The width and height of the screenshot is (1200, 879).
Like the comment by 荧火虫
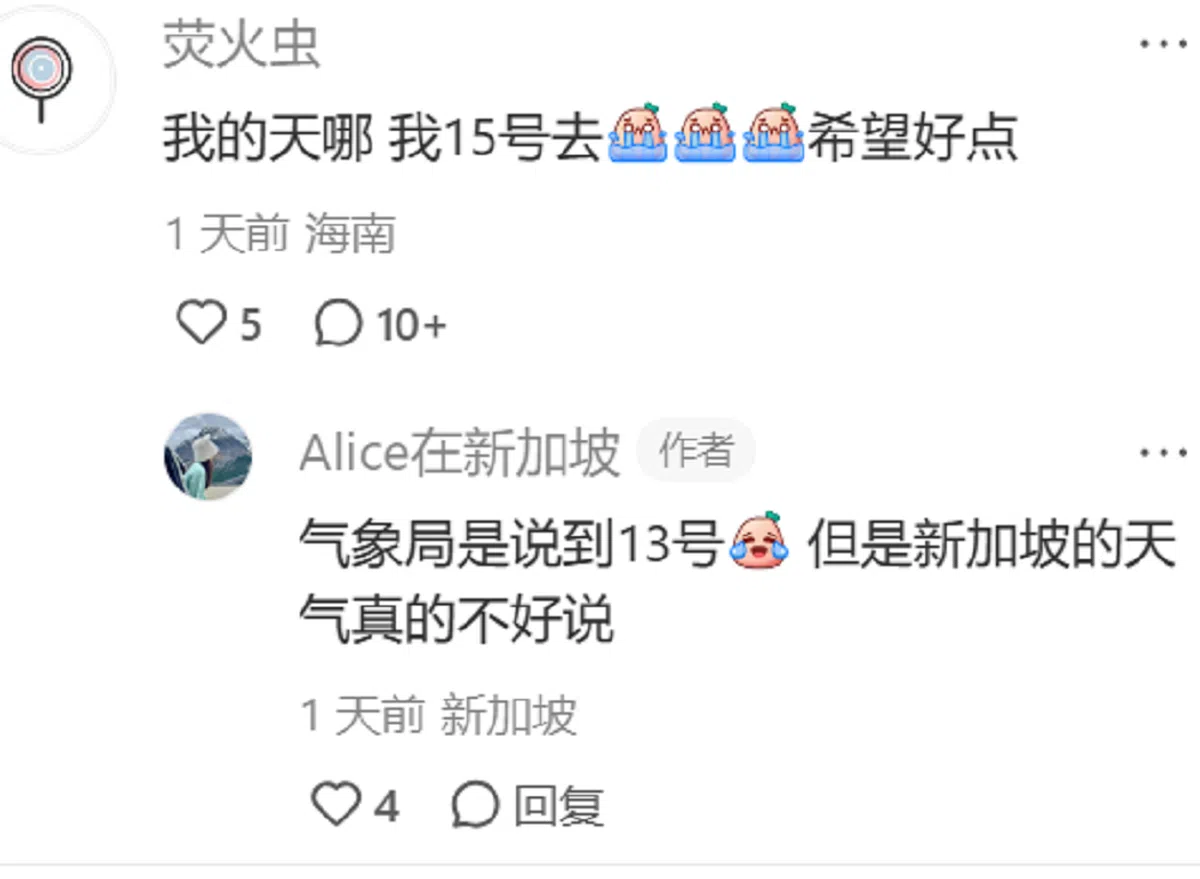click(201, 324)
